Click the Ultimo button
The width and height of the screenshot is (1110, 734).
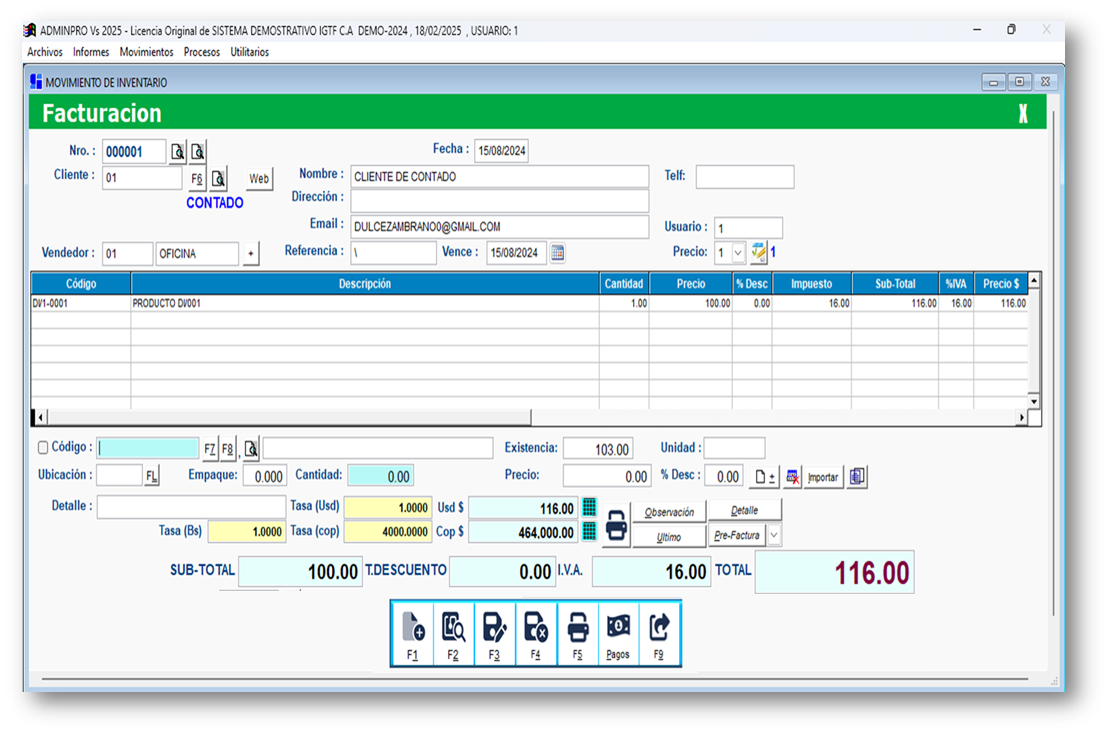pos(668,535)
